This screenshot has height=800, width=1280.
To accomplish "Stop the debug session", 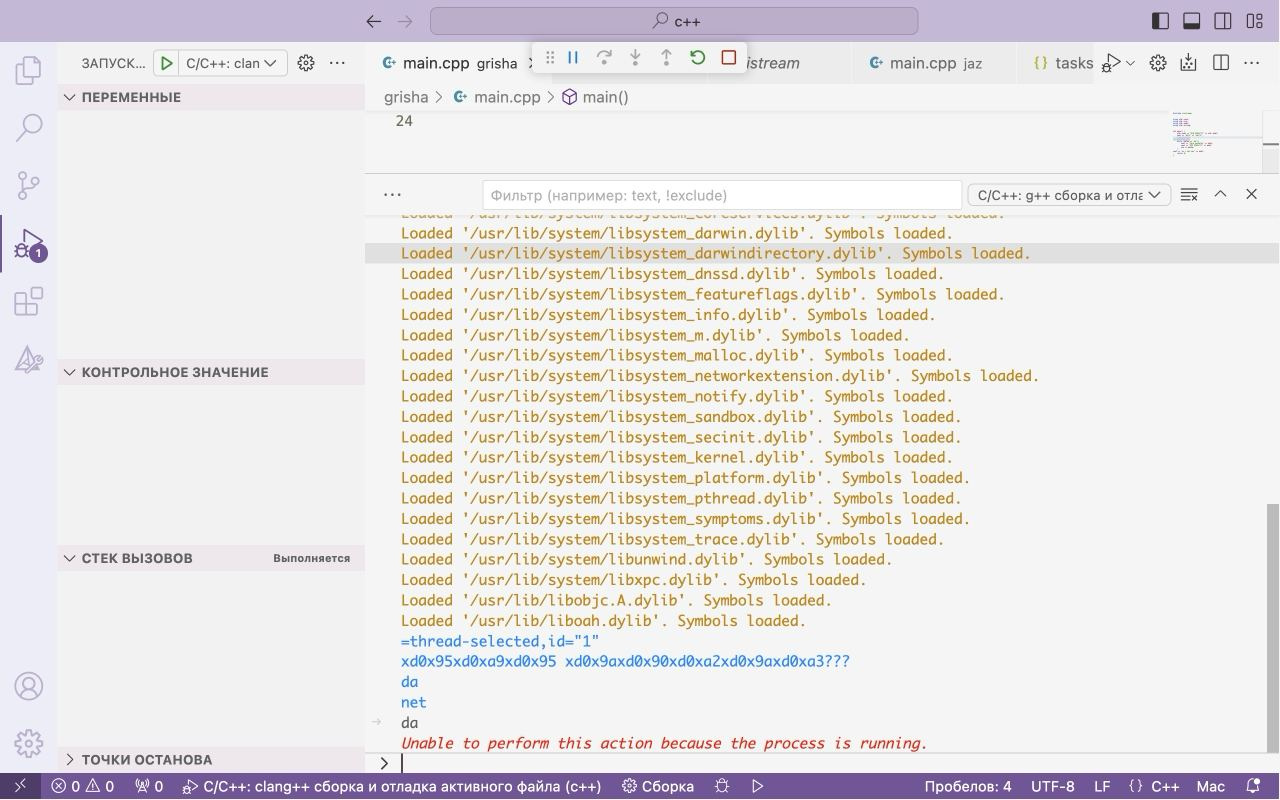I will (729, 58).
